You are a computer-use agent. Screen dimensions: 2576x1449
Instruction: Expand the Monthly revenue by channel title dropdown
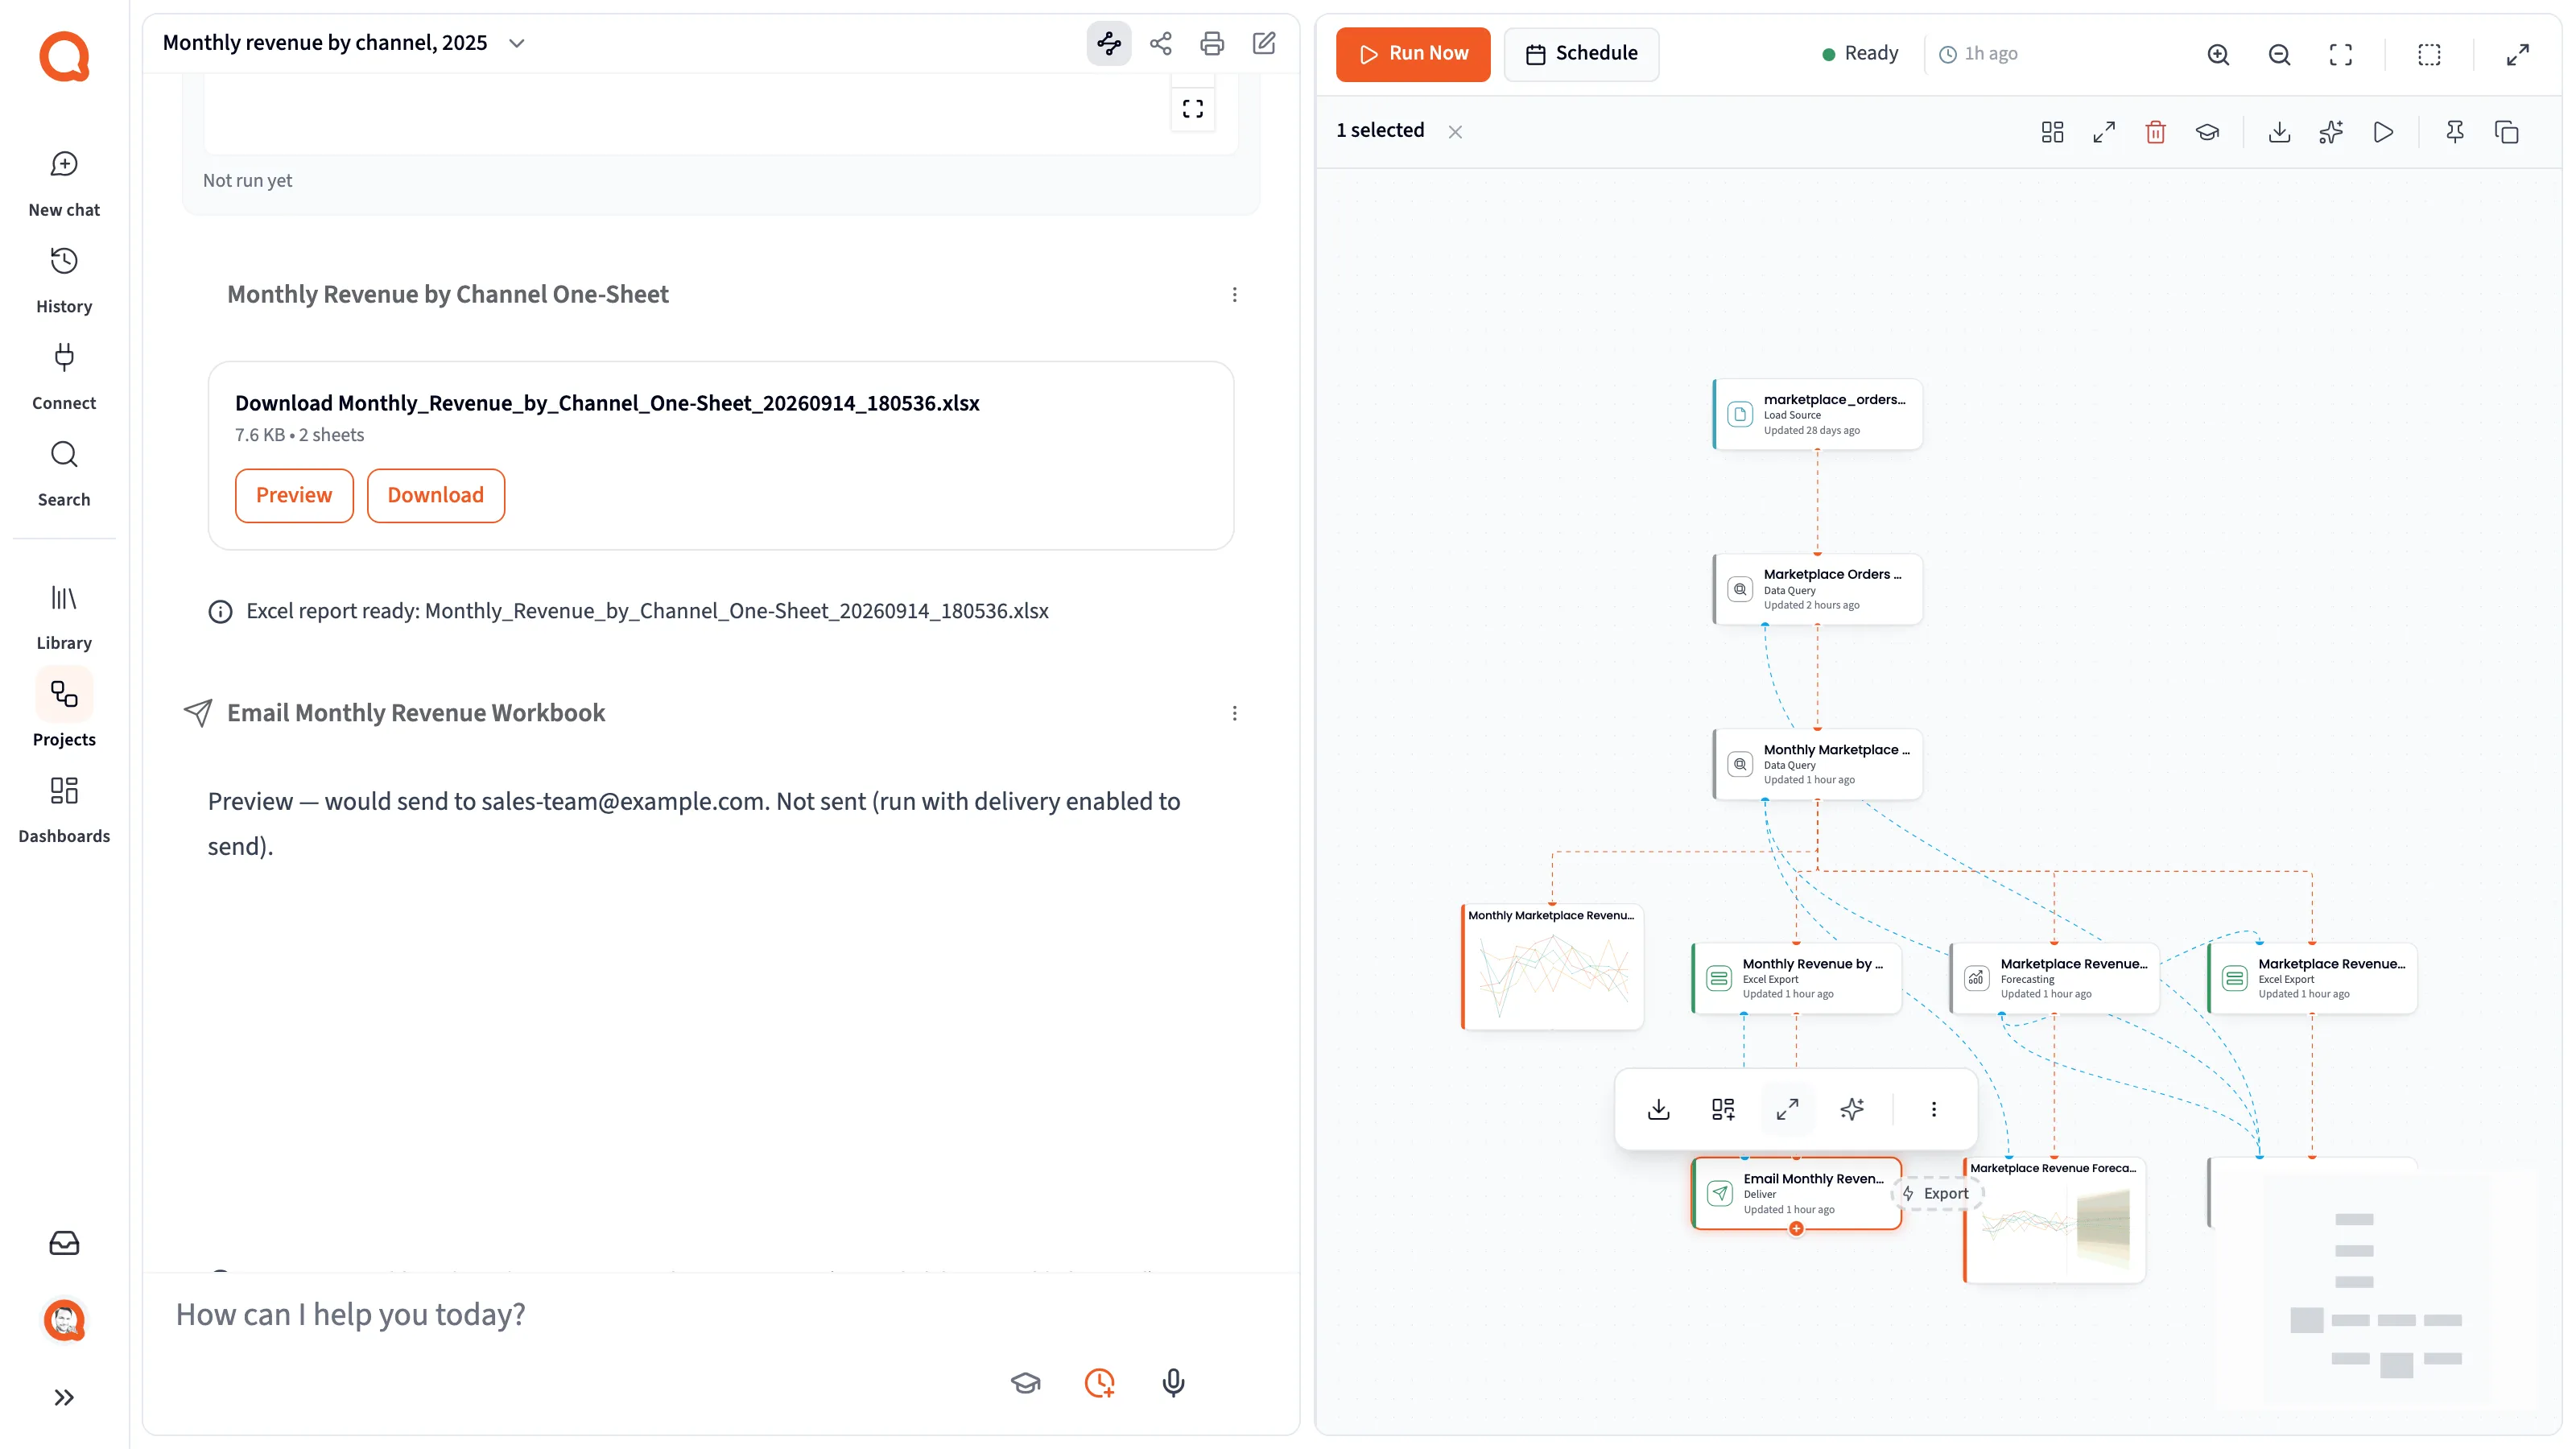click(x=517, y=43)
